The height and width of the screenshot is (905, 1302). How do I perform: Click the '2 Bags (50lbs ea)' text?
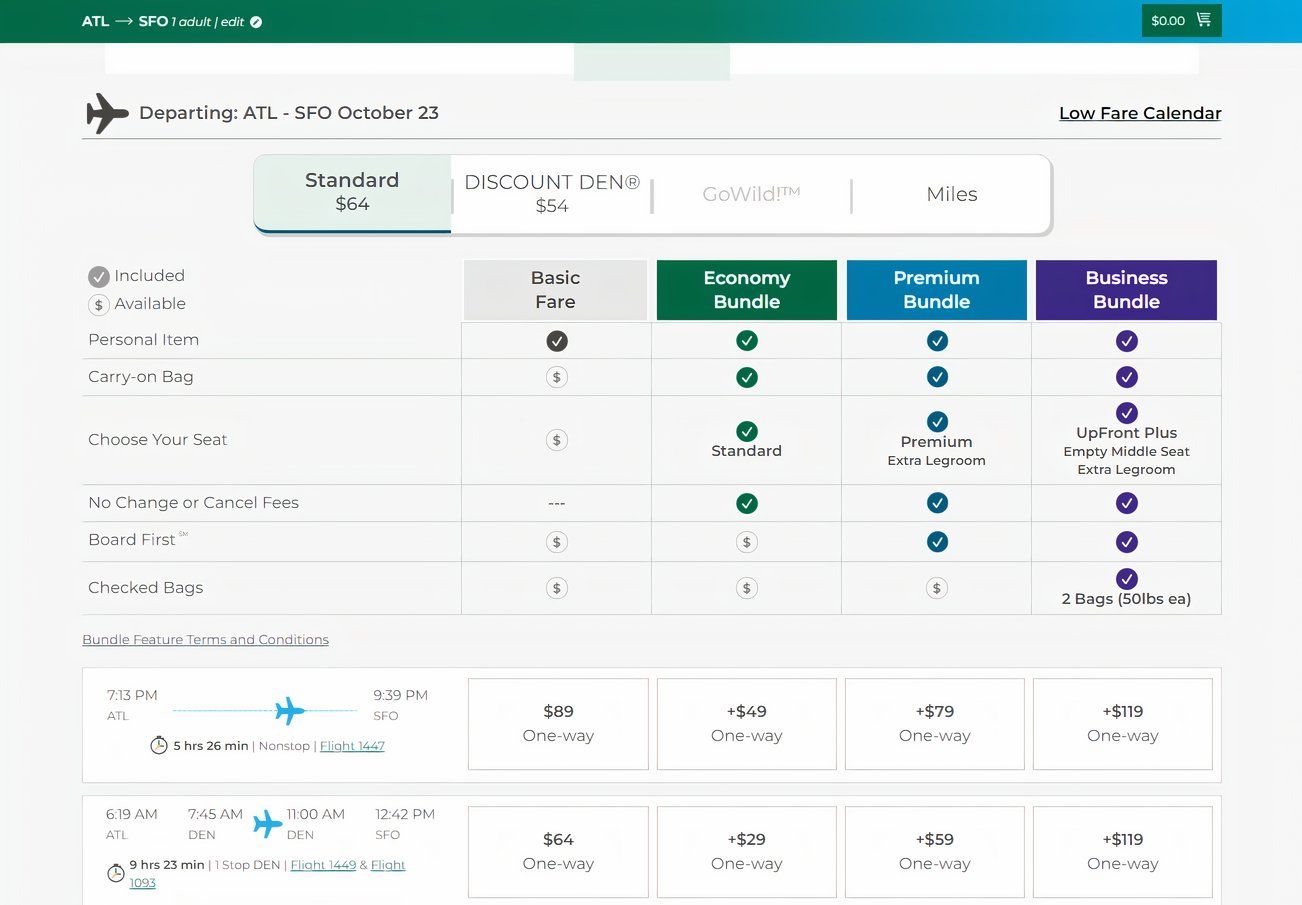[1126, 600]
